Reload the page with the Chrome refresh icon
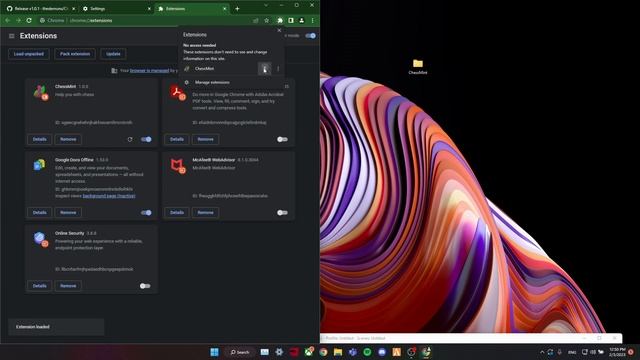The height and width of the screenshot is (360, 640). point(29,20)
